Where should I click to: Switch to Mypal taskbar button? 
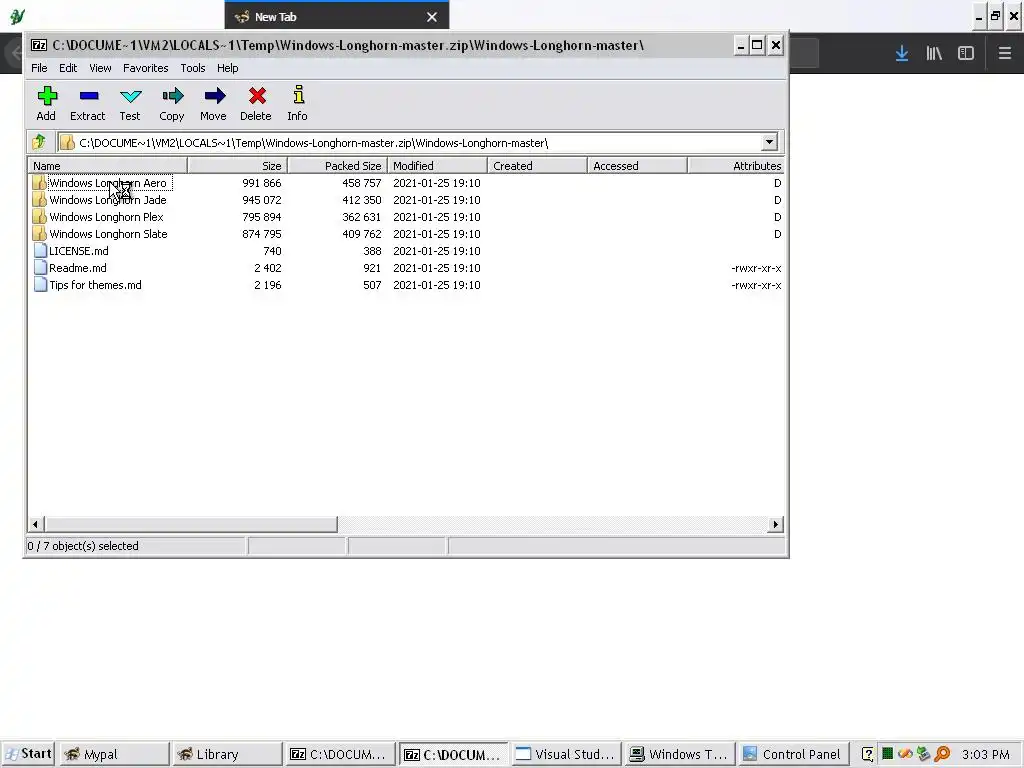(114, 754)
